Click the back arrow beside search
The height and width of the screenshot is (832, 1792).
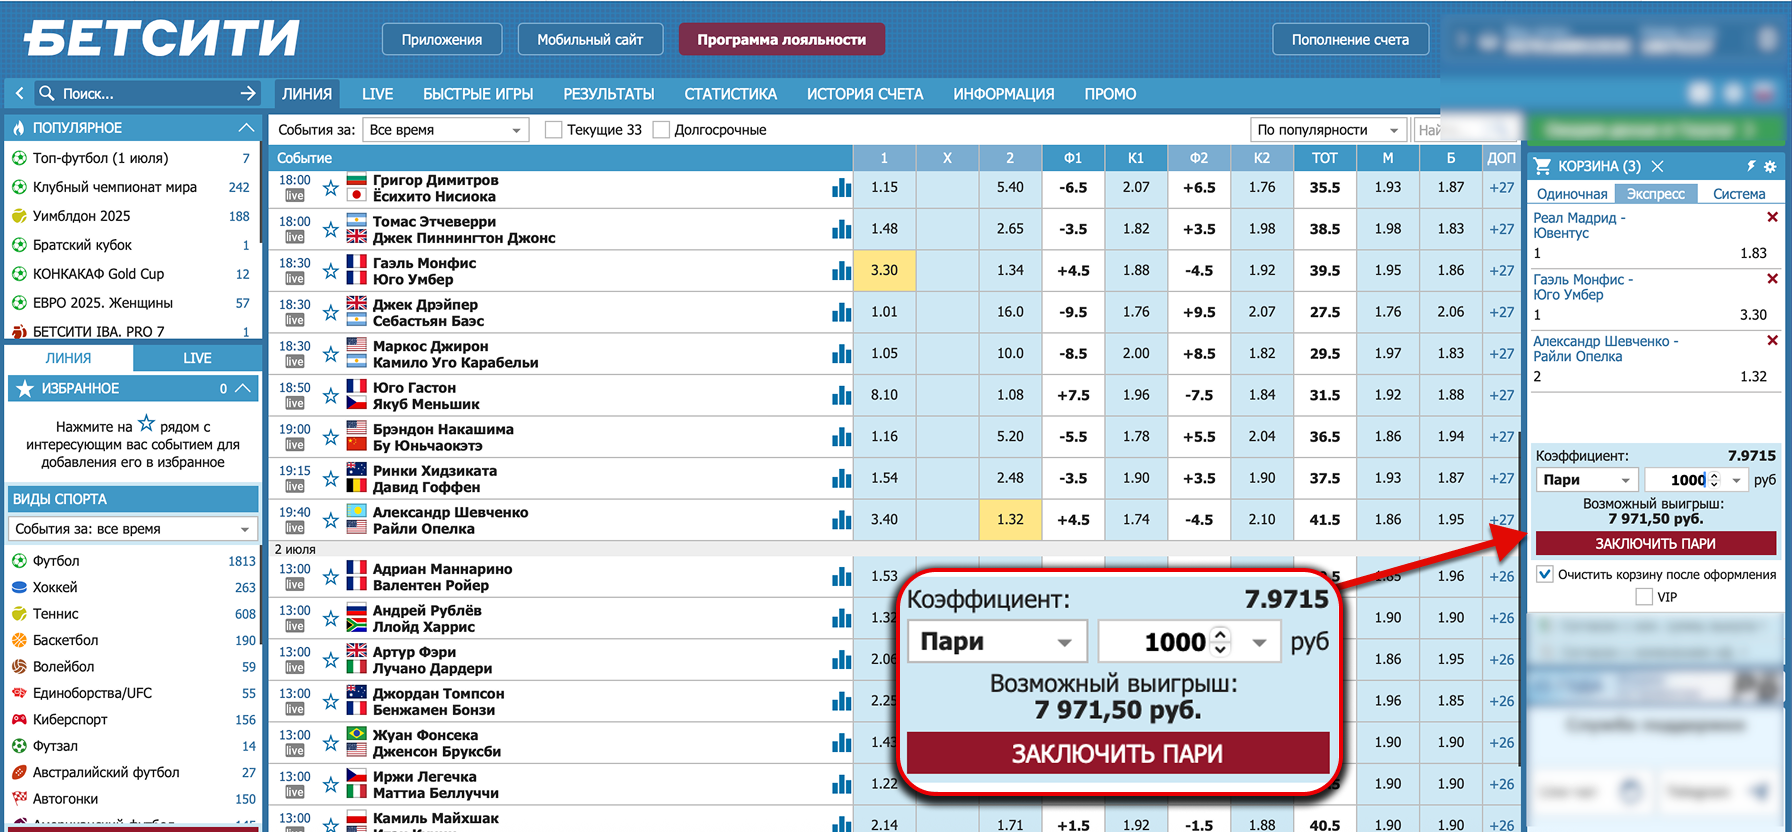pos(19,93)
